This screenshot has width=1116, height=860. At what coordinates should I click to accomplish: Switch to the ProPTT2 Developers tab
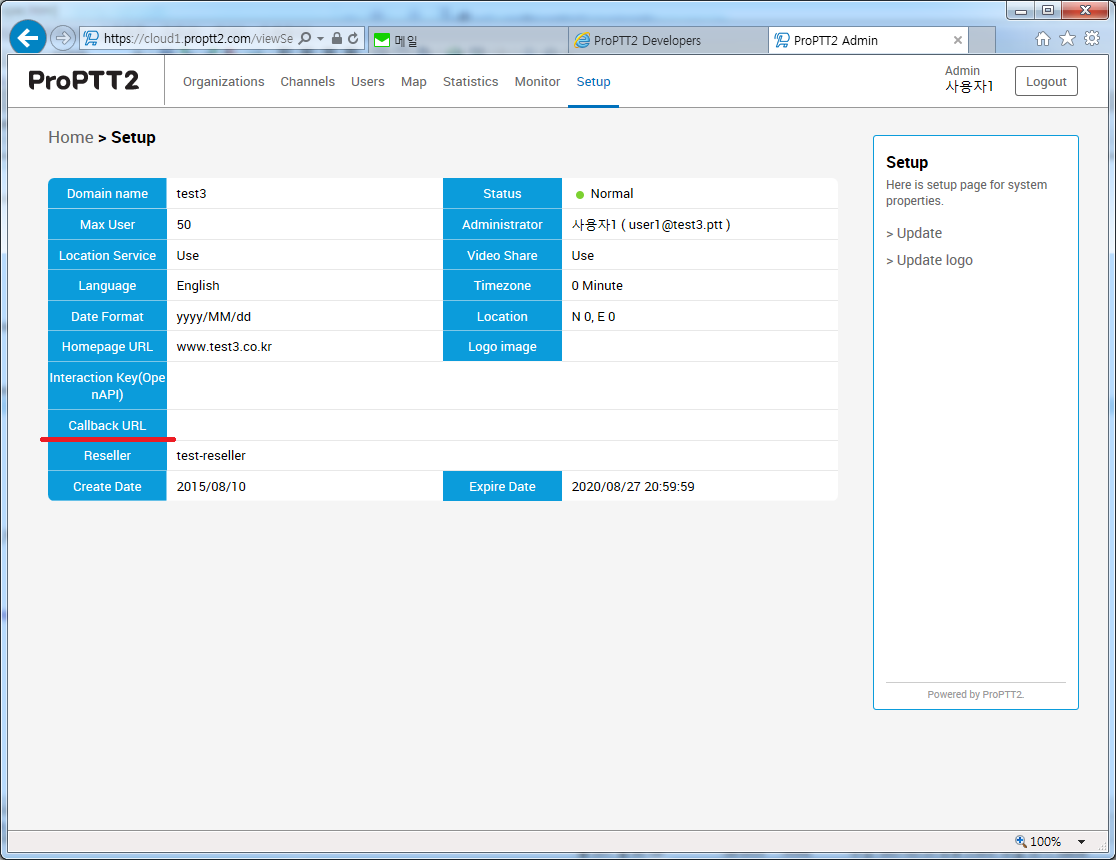(647, 40)
